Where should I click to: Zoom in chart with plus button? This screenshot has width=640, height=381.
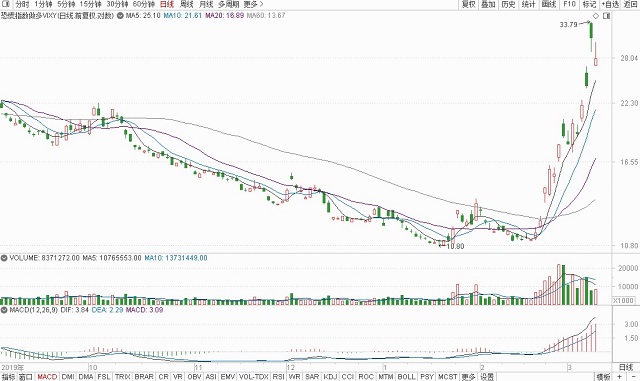620,376
